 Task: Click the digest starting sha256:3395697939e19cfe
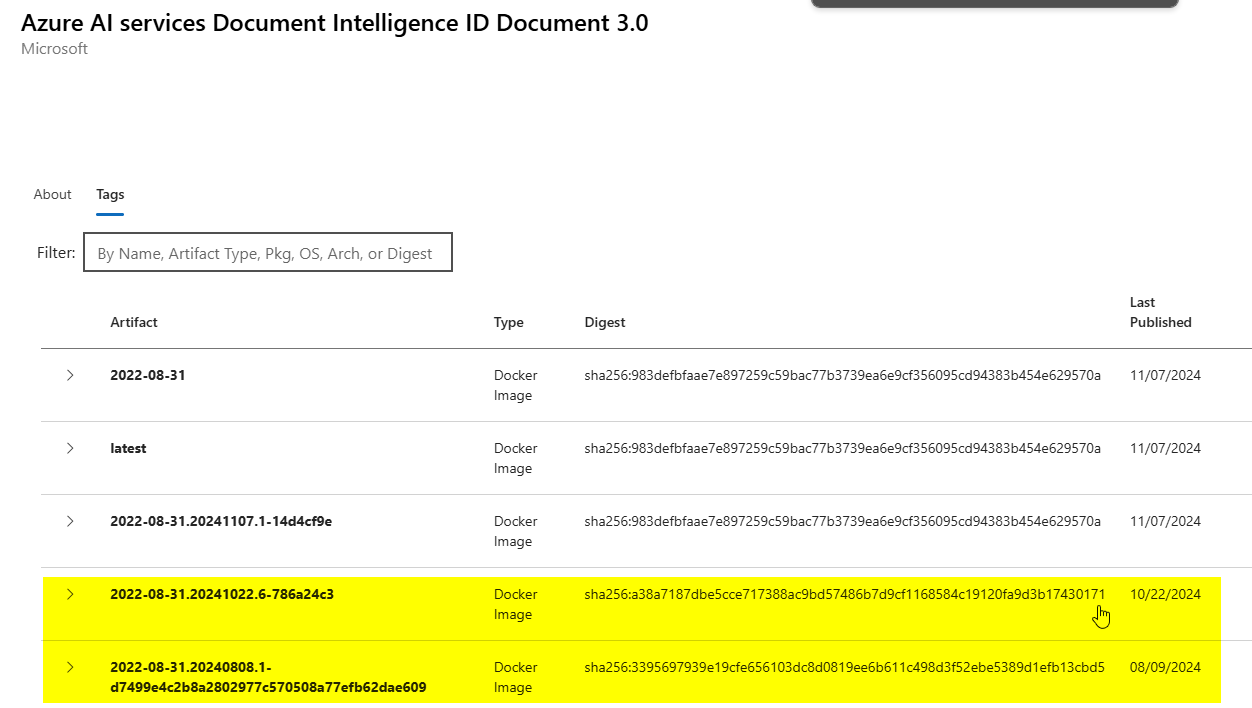845,667
